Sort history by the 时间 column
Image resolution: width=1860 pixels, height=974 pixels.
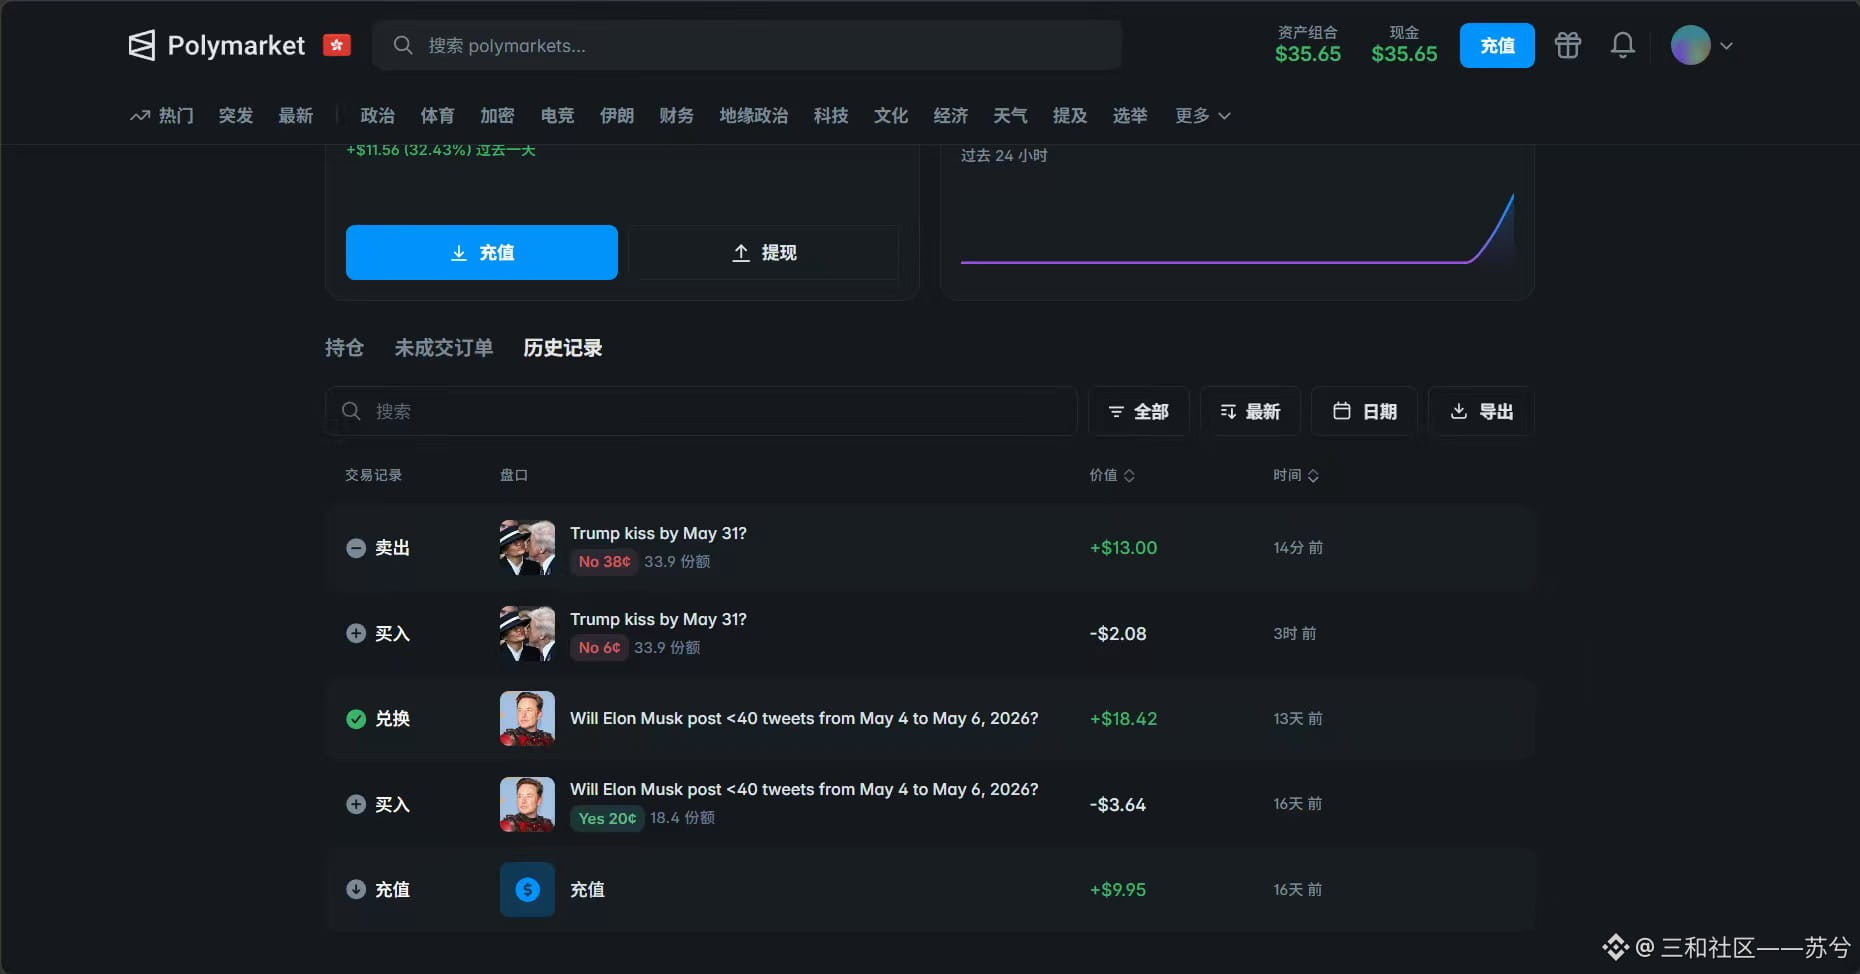click(x=1296, y=475)
